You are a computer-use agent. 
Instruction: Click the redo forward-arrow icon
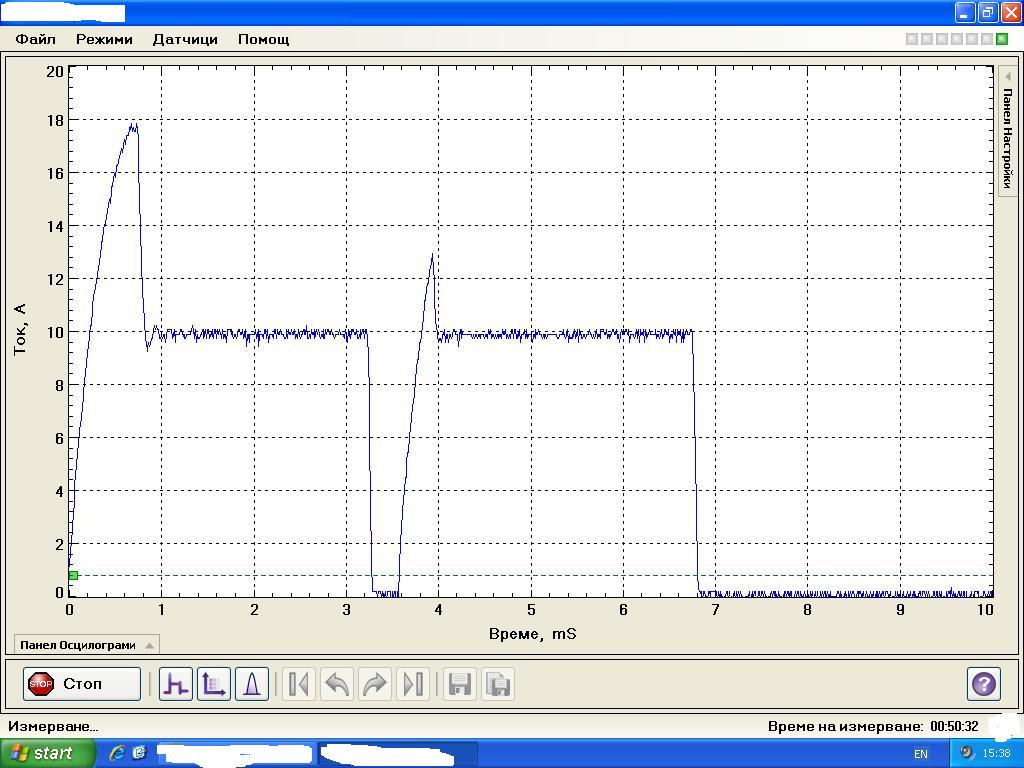click(x=374, y=684)
